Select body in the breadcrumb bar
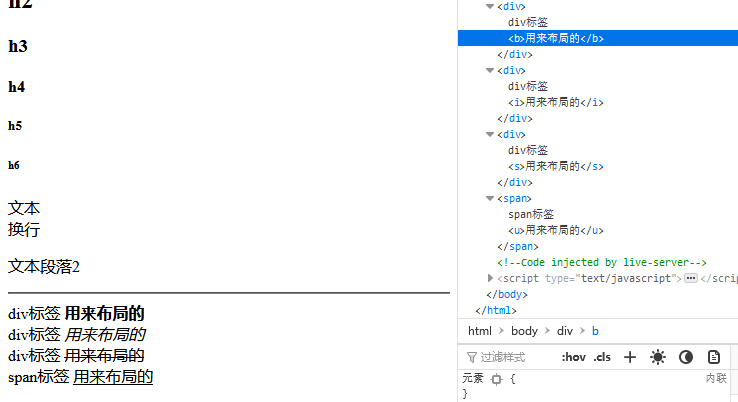The image size is (738, 402). click(x=524, y=331)
